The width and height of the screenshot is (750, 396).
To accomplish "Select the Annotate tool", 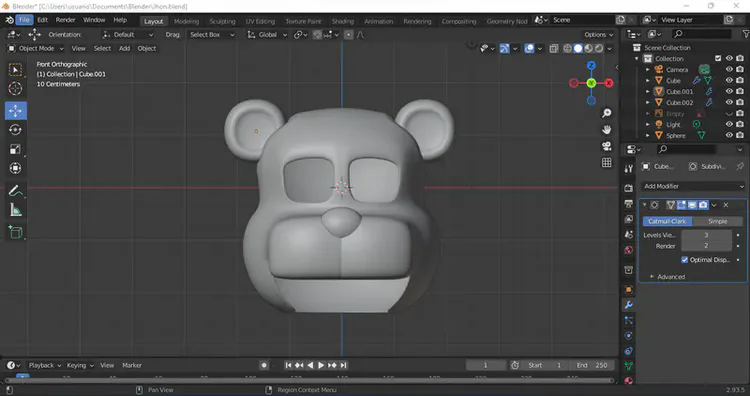I will [15, 191].
